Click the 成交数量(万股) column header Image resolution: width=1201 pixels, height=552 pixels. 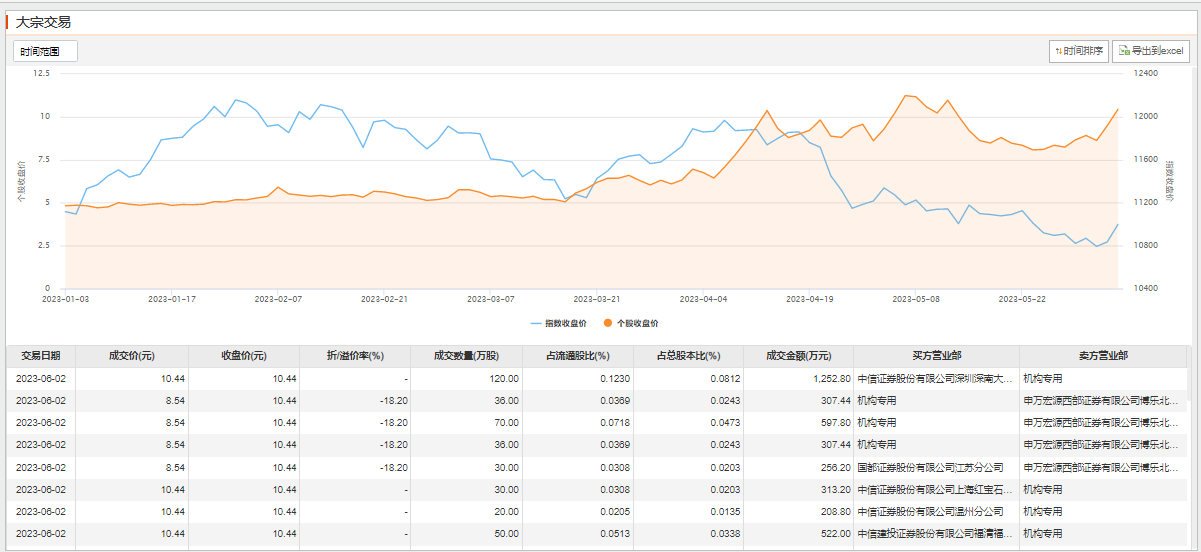click(x=466, y=356)
